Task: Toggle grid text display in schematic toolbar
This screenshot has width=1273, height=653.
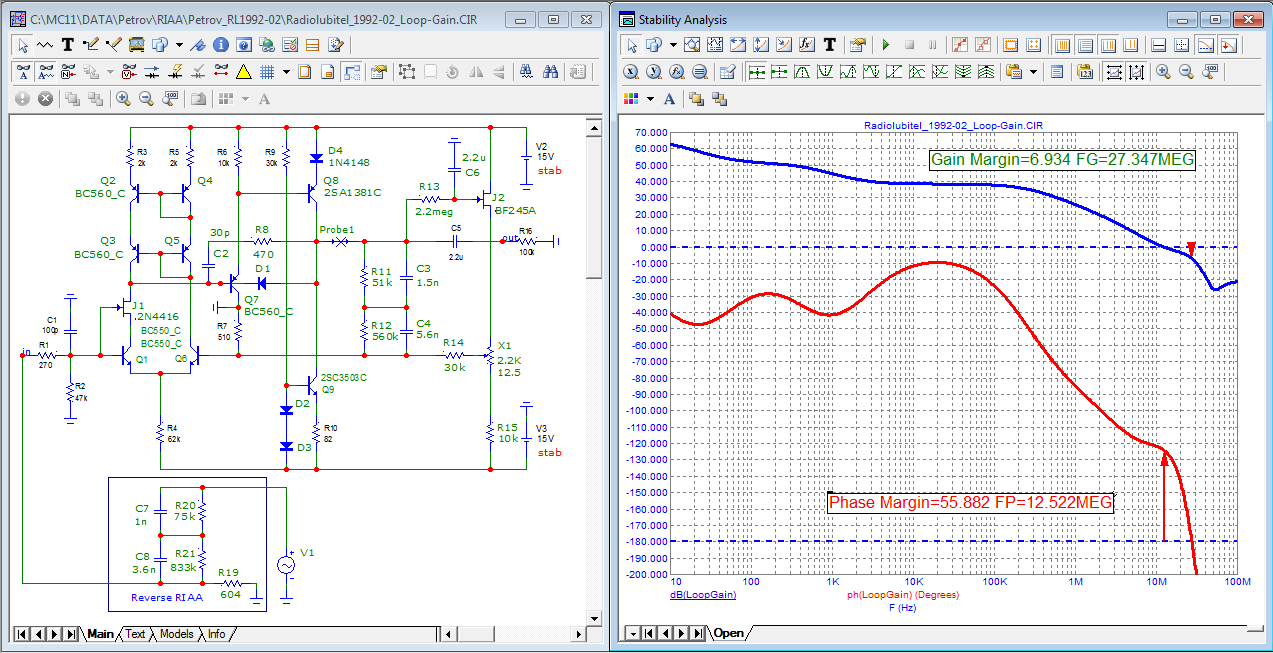Action: coord(24,71)
